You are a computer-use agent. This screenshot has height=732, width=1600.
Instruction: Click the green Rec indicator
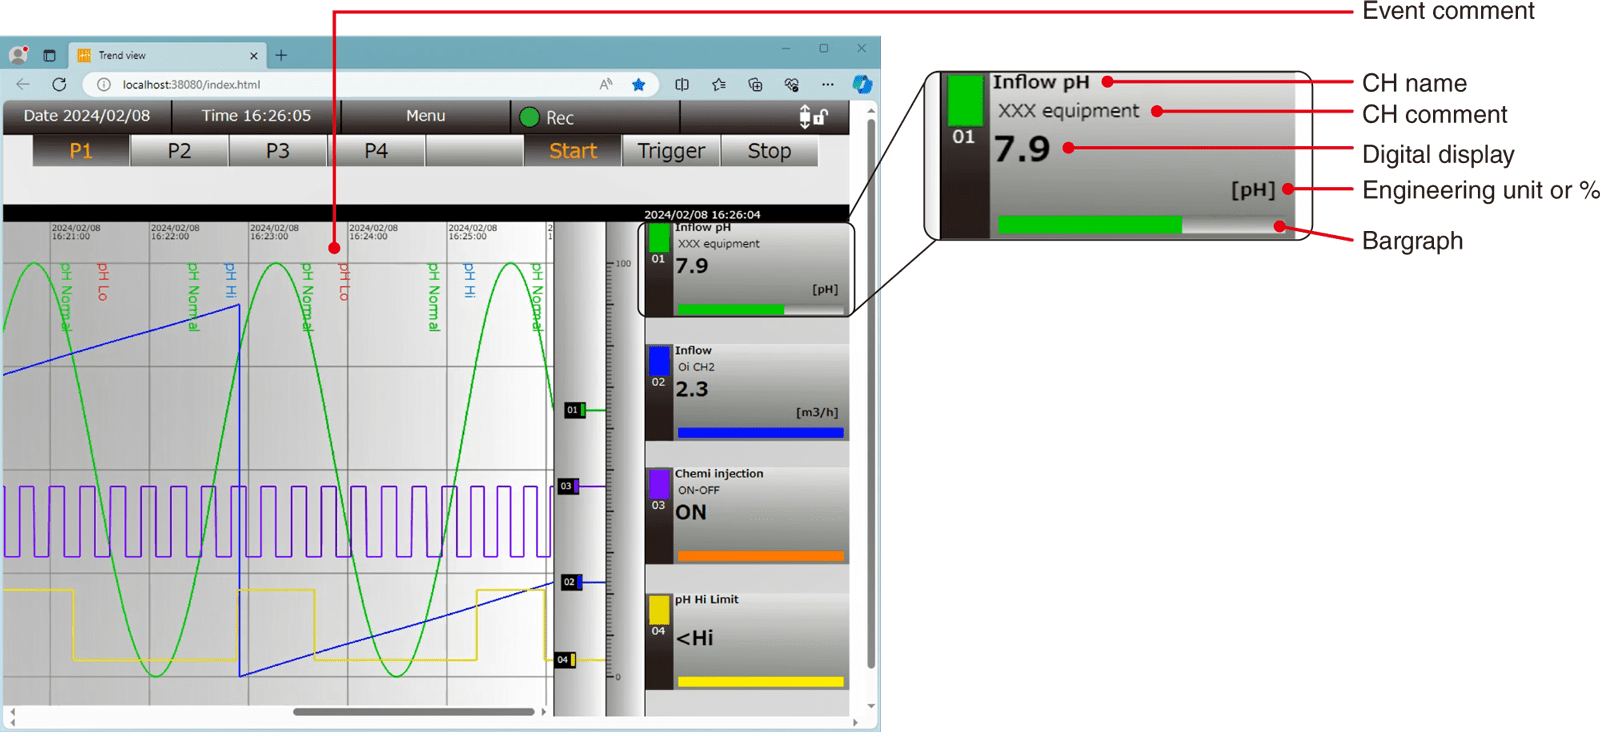(530, 118)
